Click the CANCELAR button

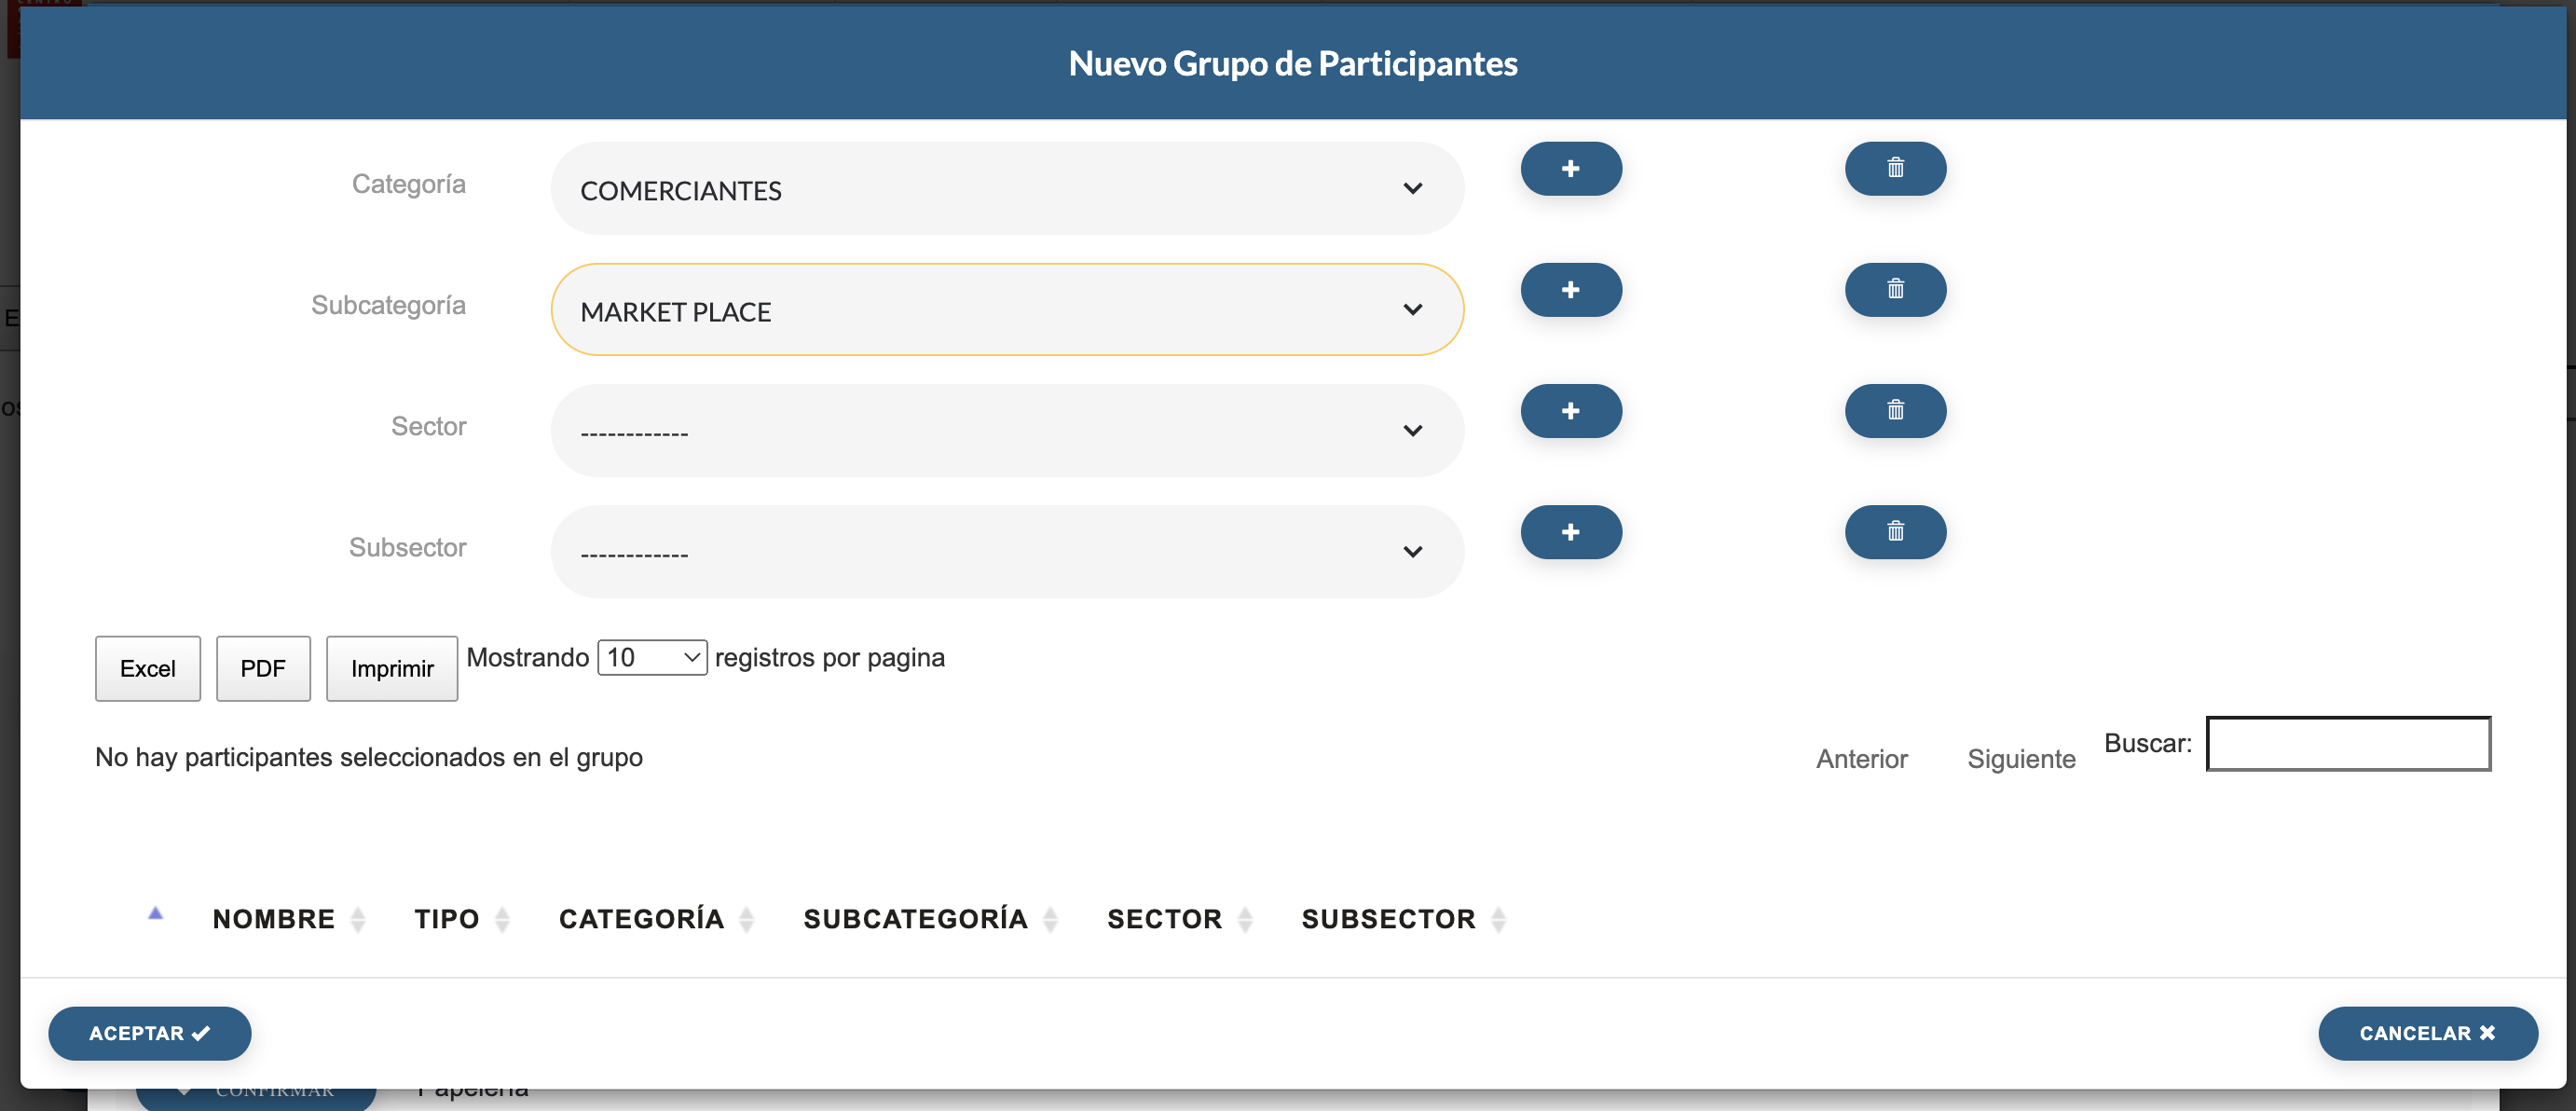coord(2426,1033)
